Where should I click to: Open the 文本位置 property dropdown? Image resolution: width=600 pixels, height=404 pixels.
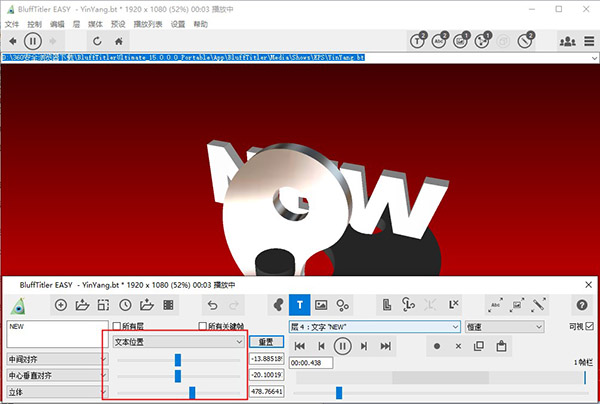tap(178, 341)
